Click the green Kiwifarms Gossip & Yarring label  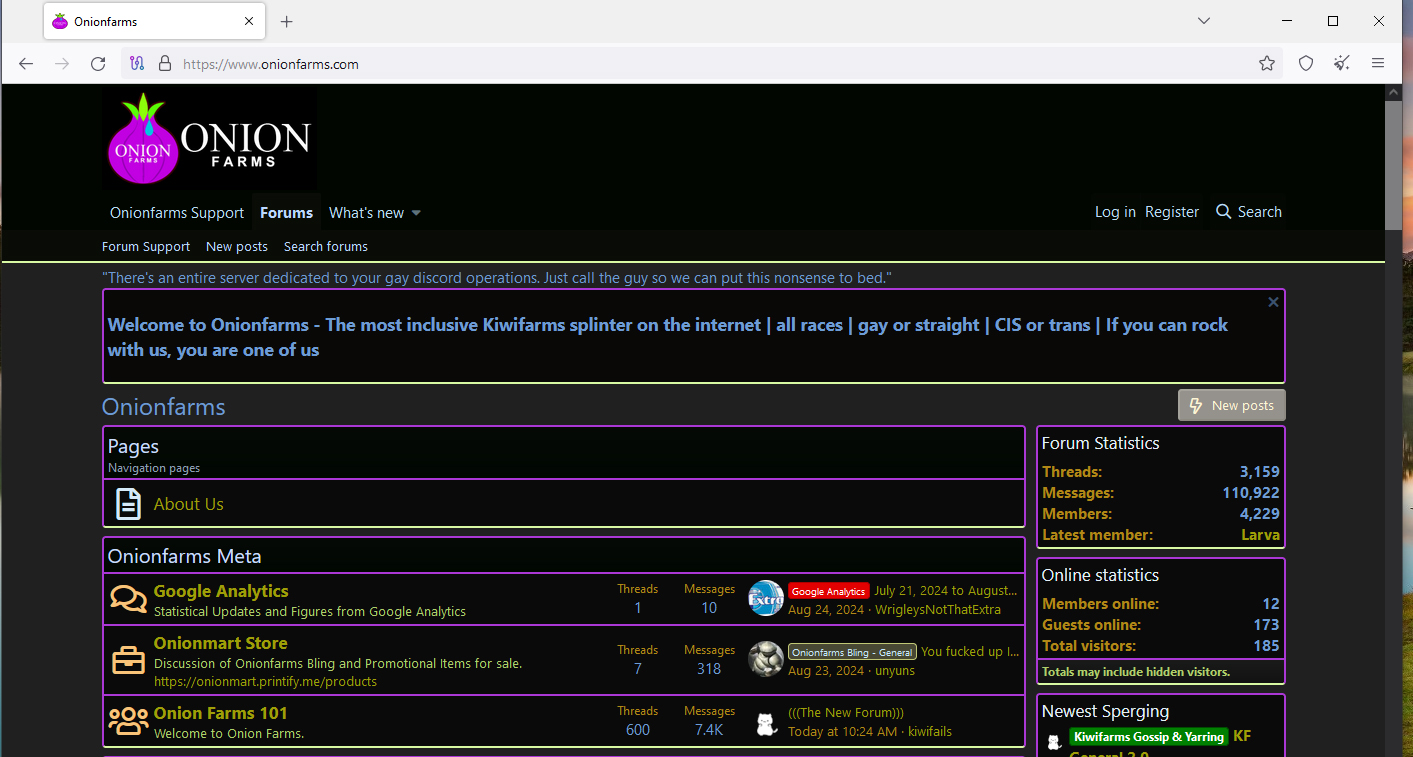1149,737
